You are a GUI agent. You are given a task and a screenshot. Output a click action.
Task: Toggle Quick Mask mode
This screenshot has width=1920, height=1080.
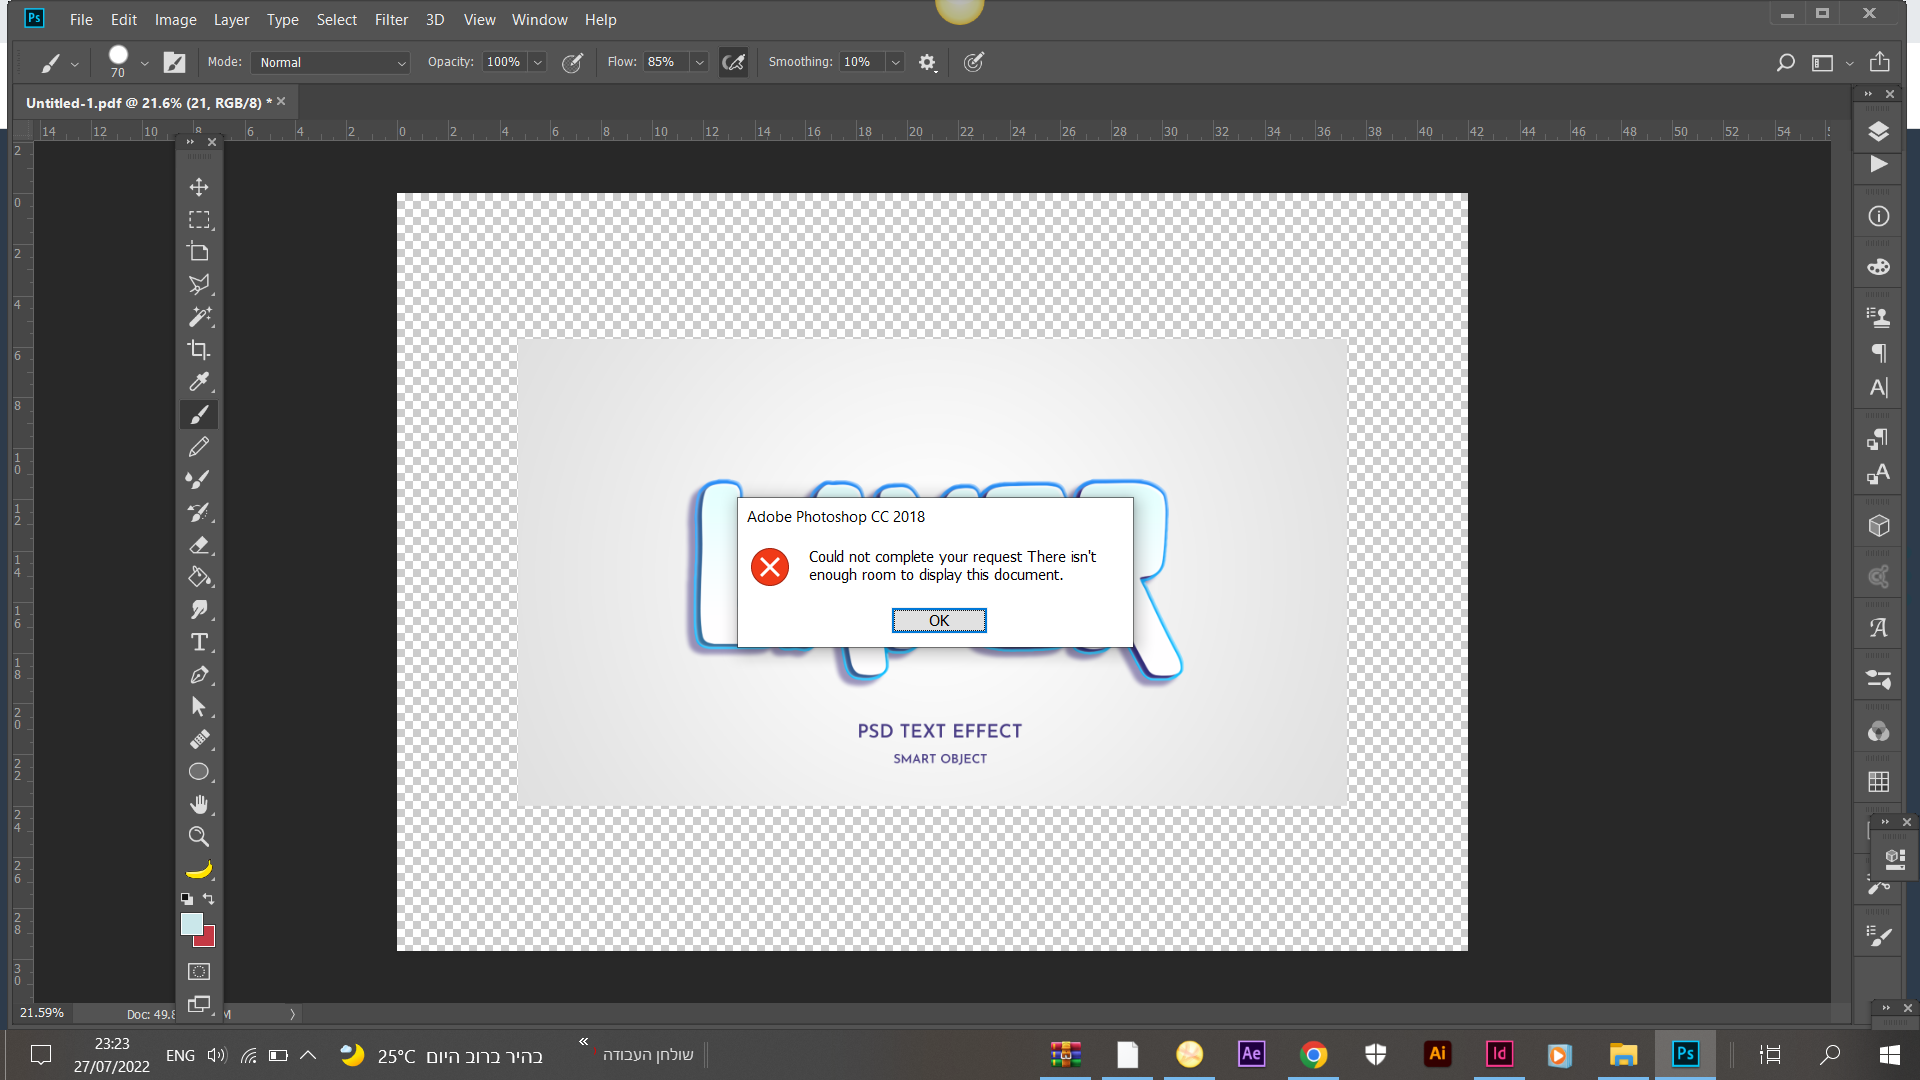point(199,971)
